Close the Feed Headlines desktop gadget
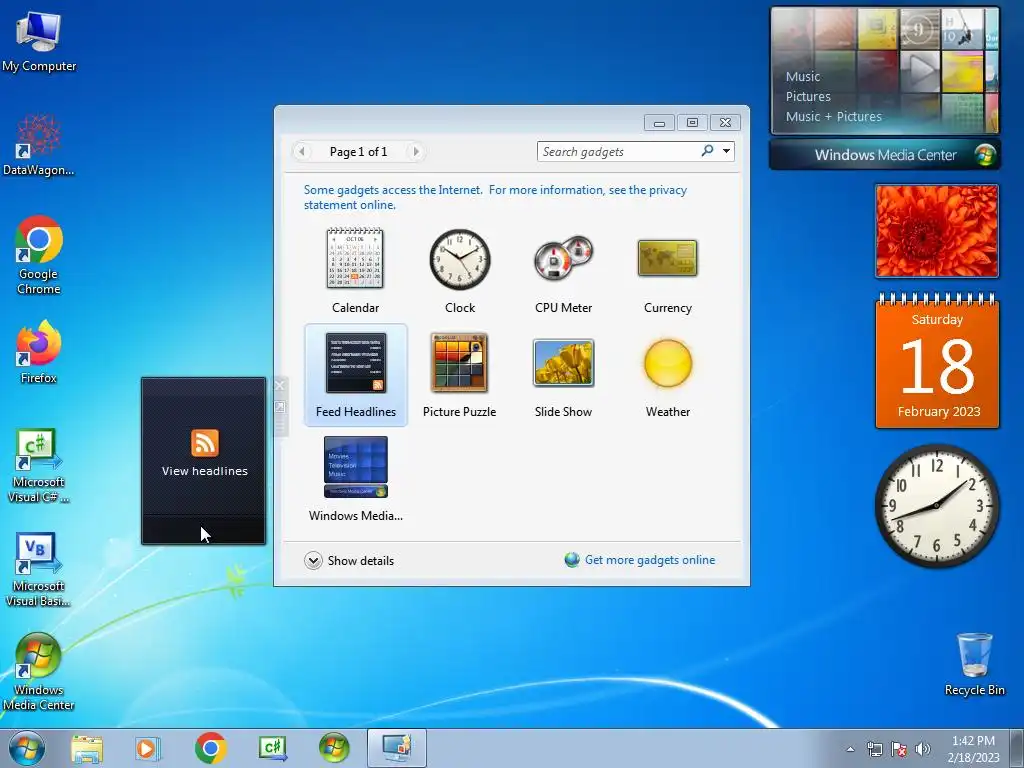 click(280, 386)
